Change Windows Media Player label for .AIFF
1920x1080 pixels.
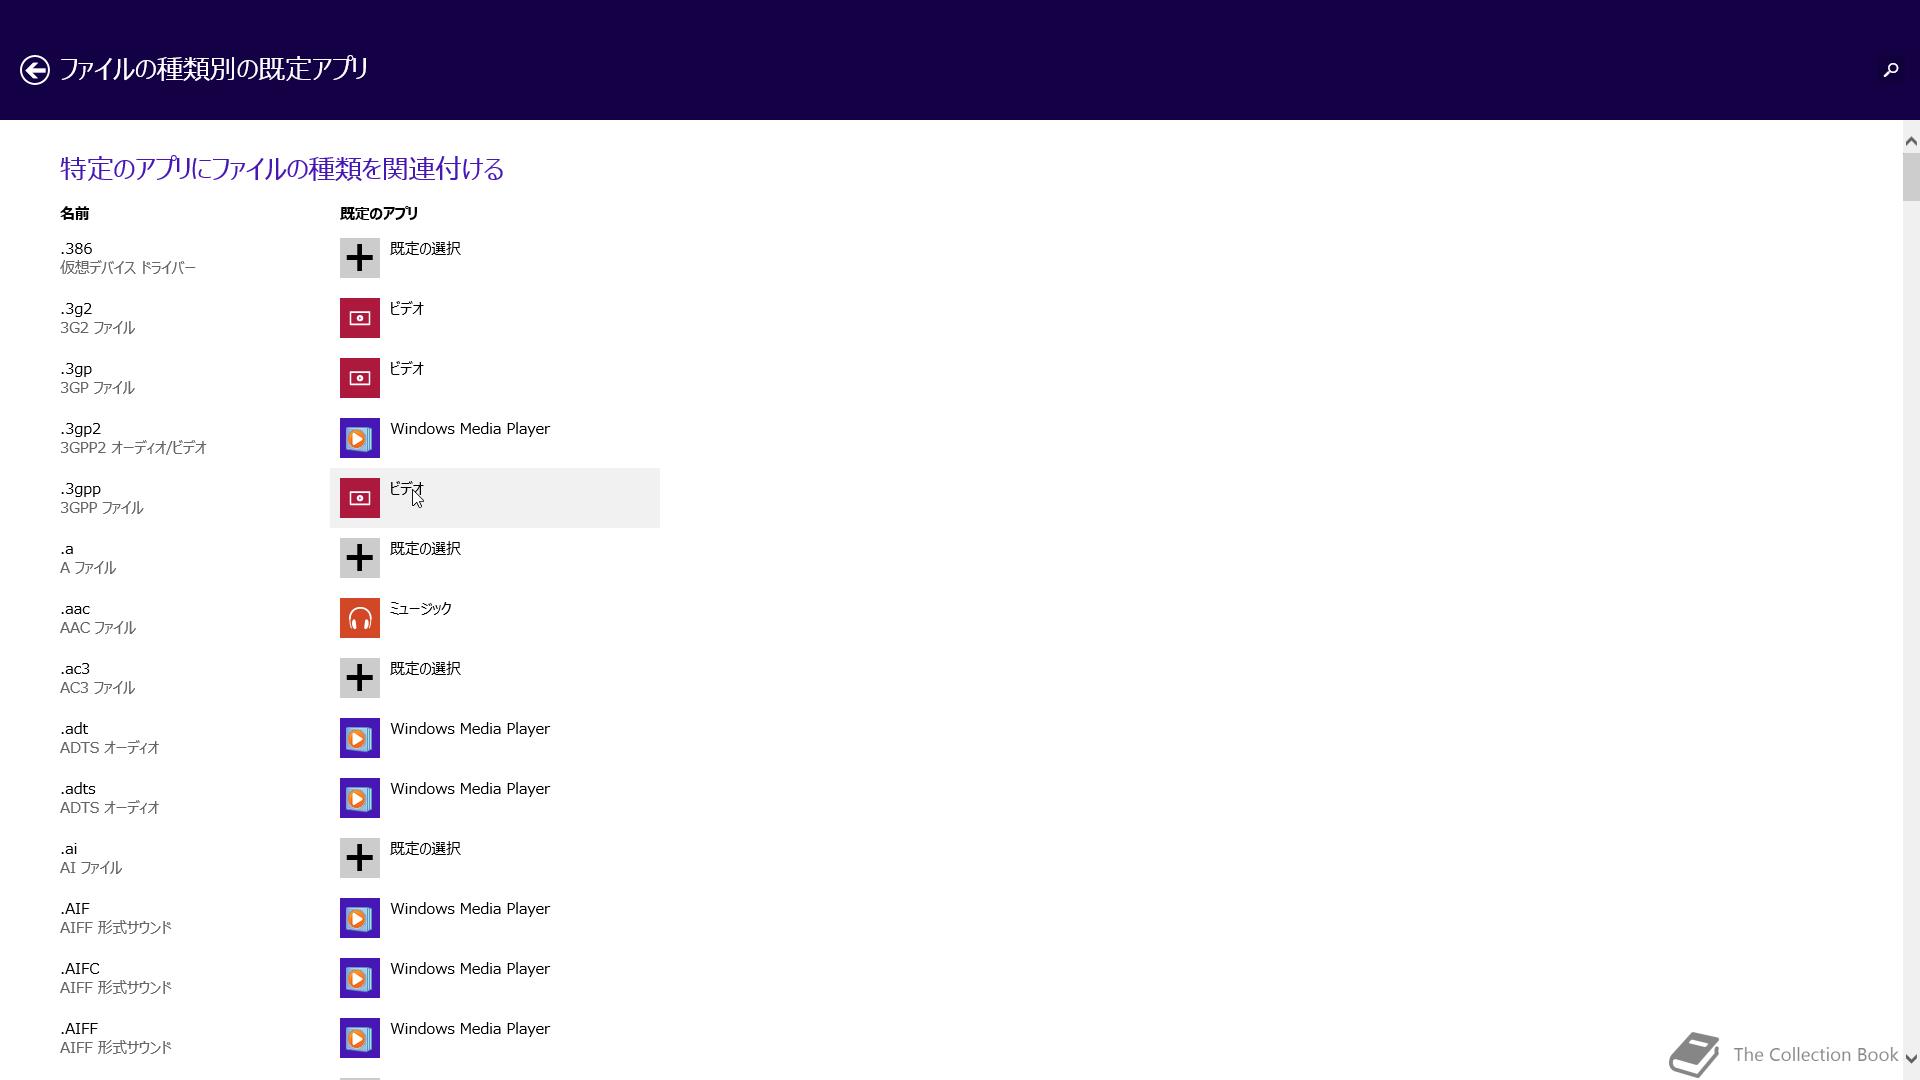tap(470, 1028)
